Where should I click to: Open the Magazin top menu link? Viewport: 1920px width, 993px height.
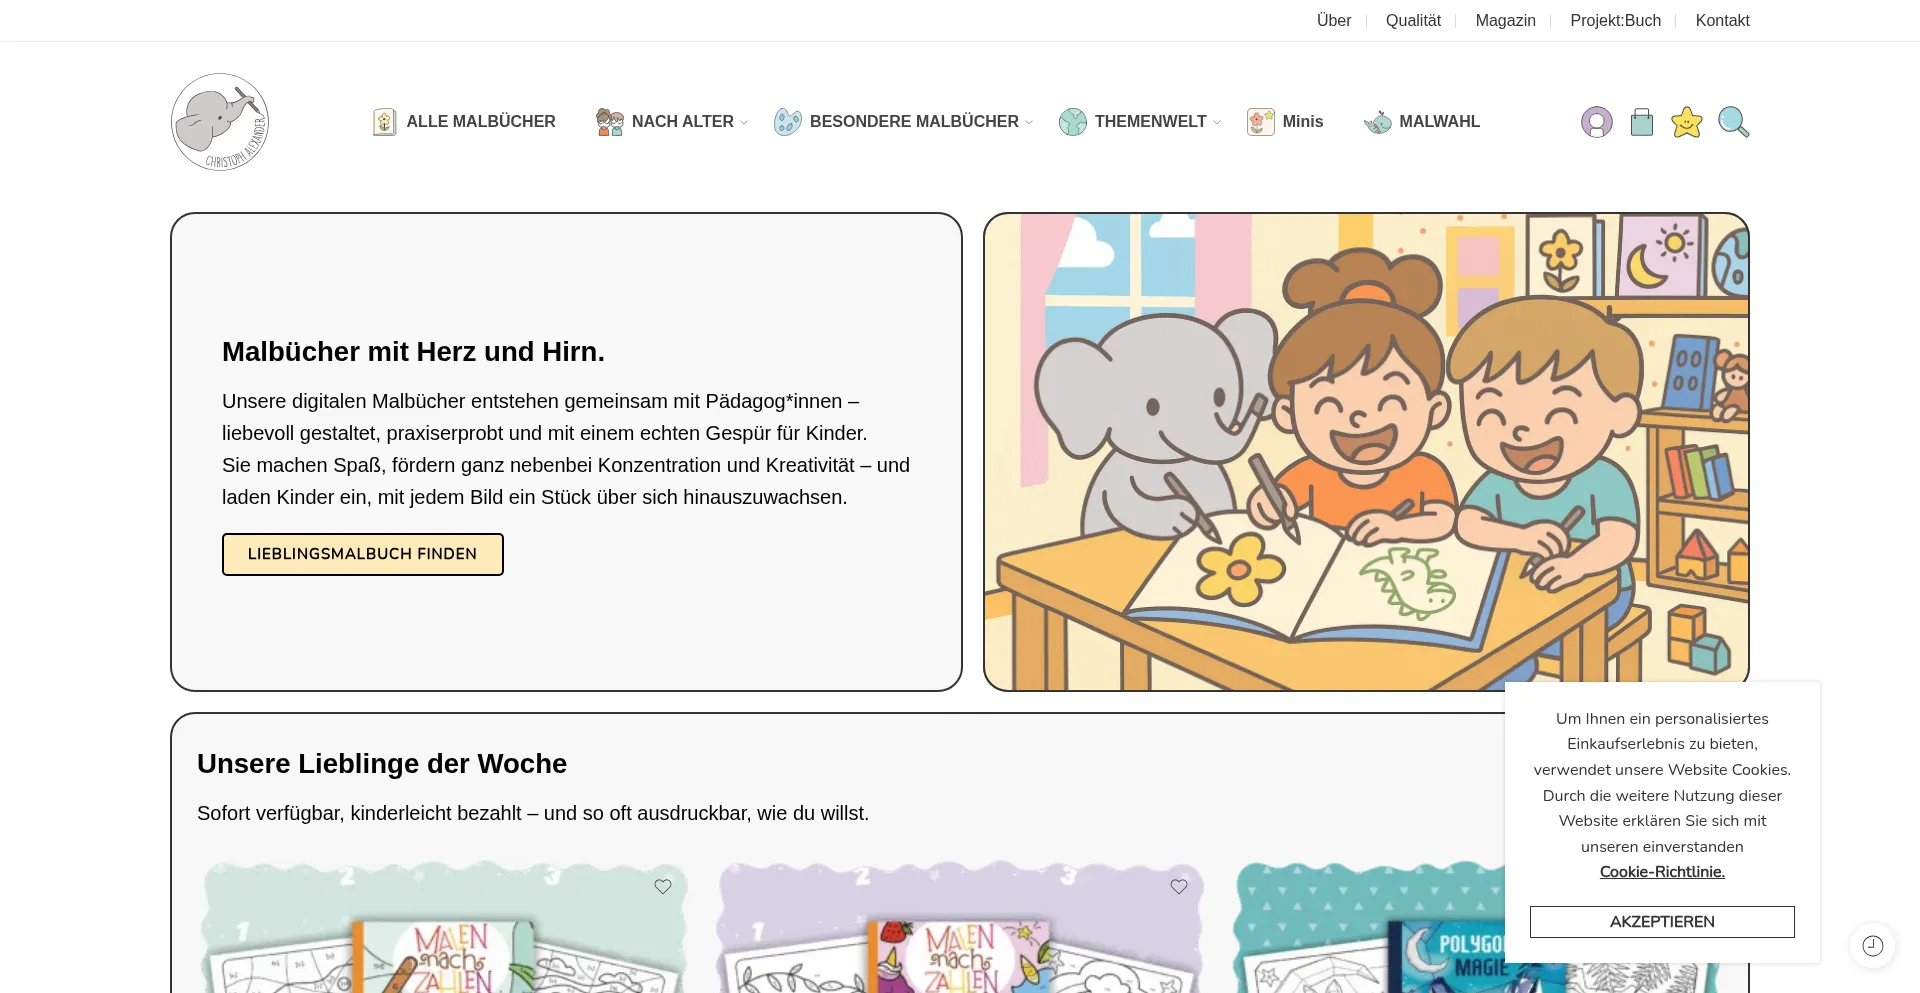(x=1505, y=21)
